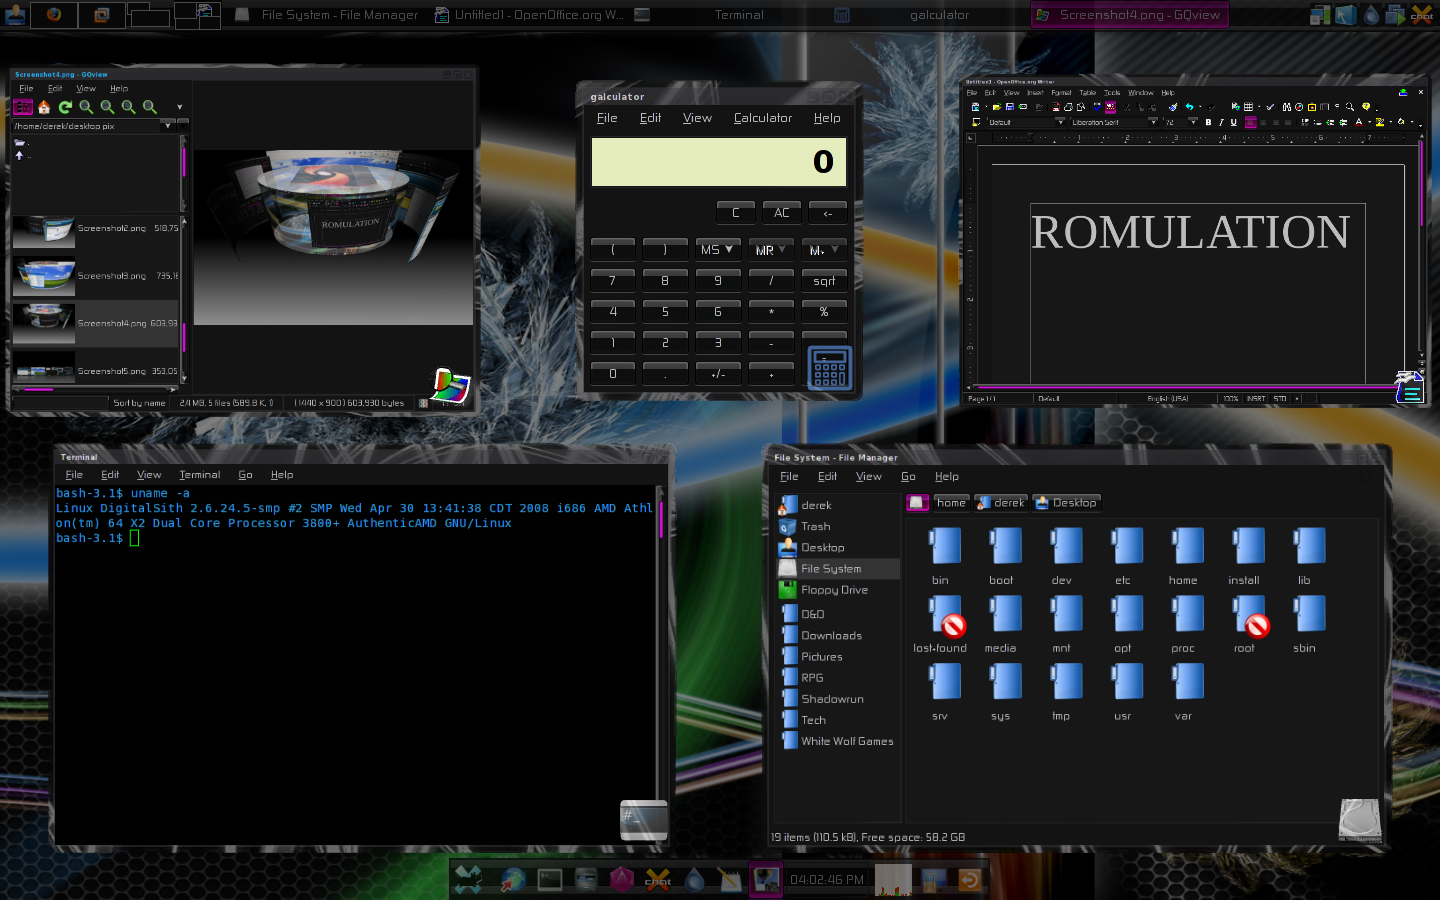Open the Table menu in Writer
Screen dimensions: 1440x900
click(x=1087, y=93)
